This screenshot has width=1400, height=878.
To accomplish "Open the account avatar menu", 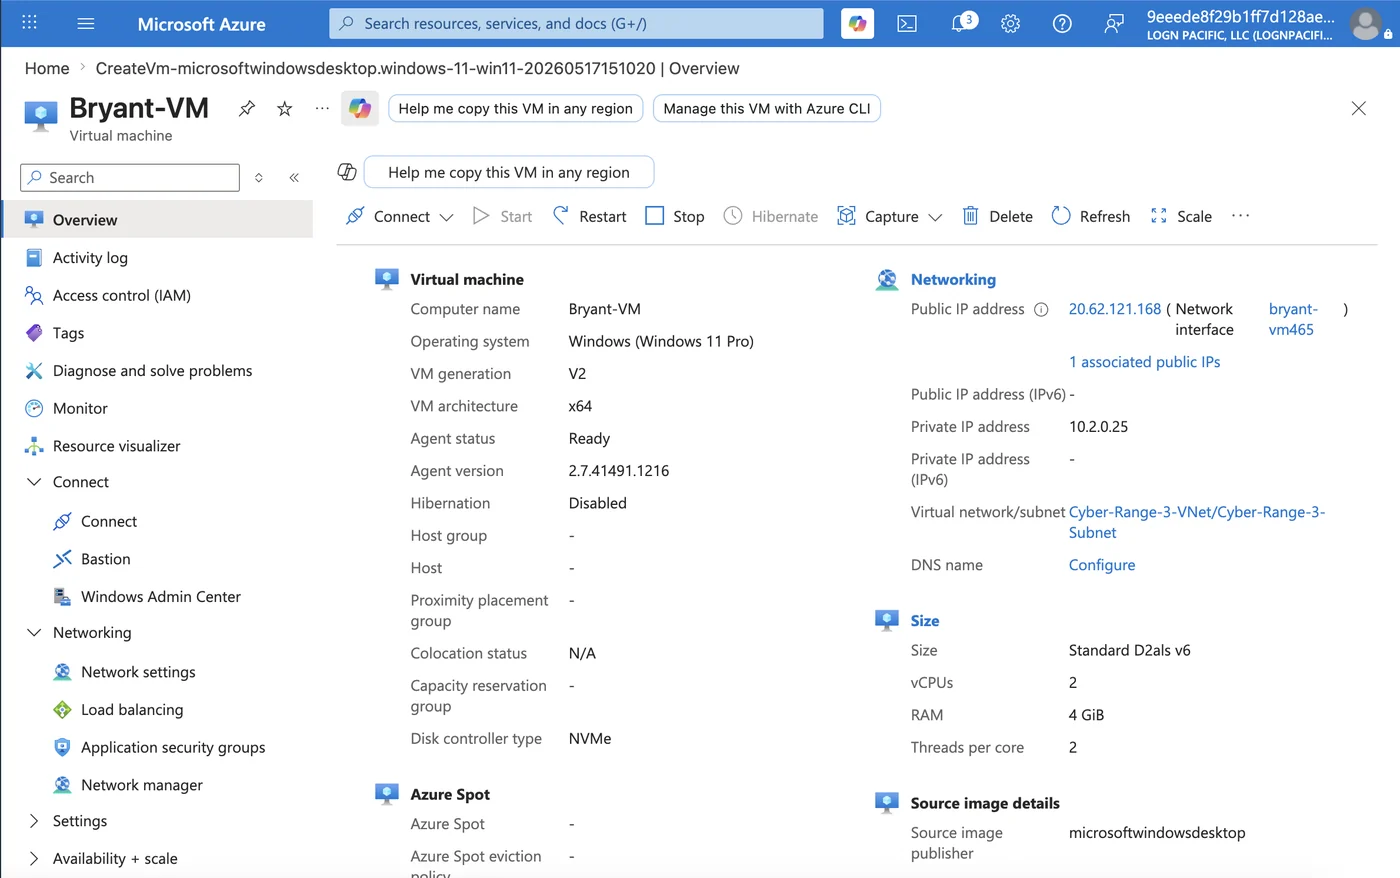I will pyautogui.click(x=1365, y=23).
